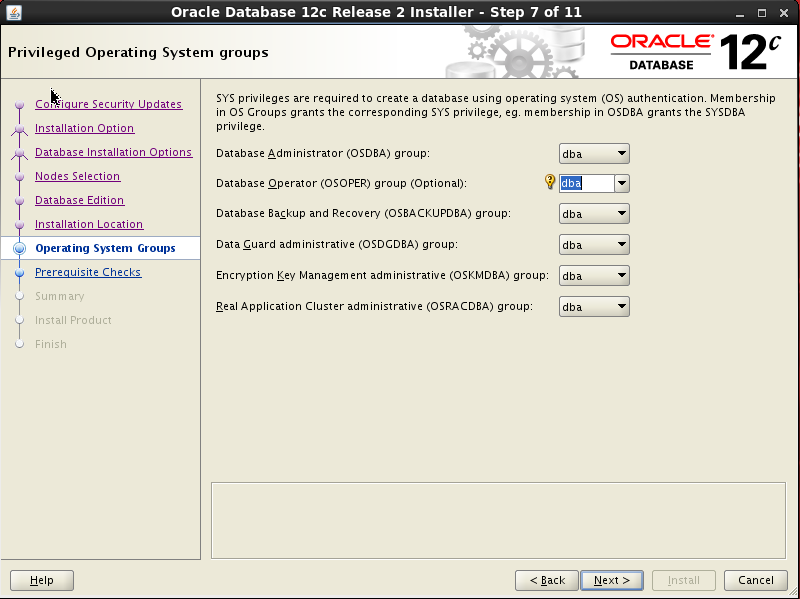Go to the Nodes Selection step

pos(77,176)
